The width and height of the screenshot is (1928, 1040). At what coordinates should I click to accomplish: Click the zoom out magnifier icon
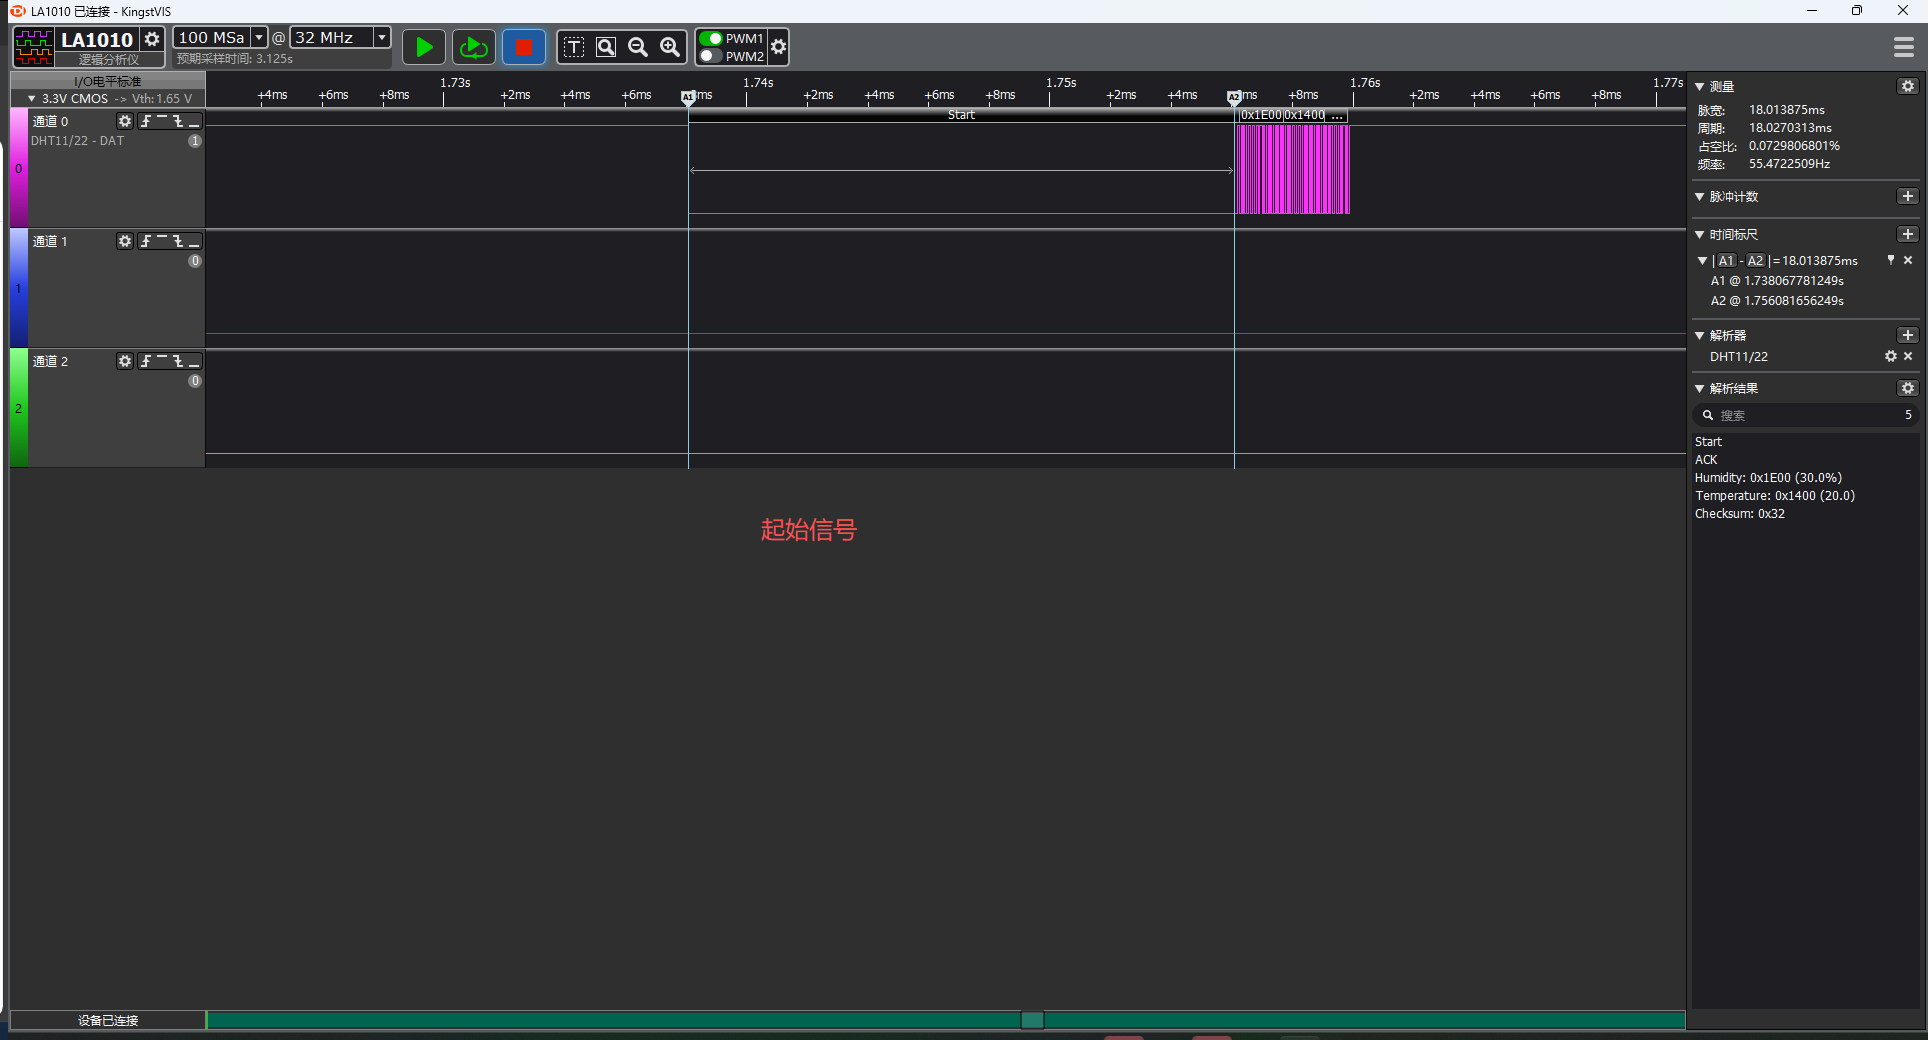(x=638, y=47)
